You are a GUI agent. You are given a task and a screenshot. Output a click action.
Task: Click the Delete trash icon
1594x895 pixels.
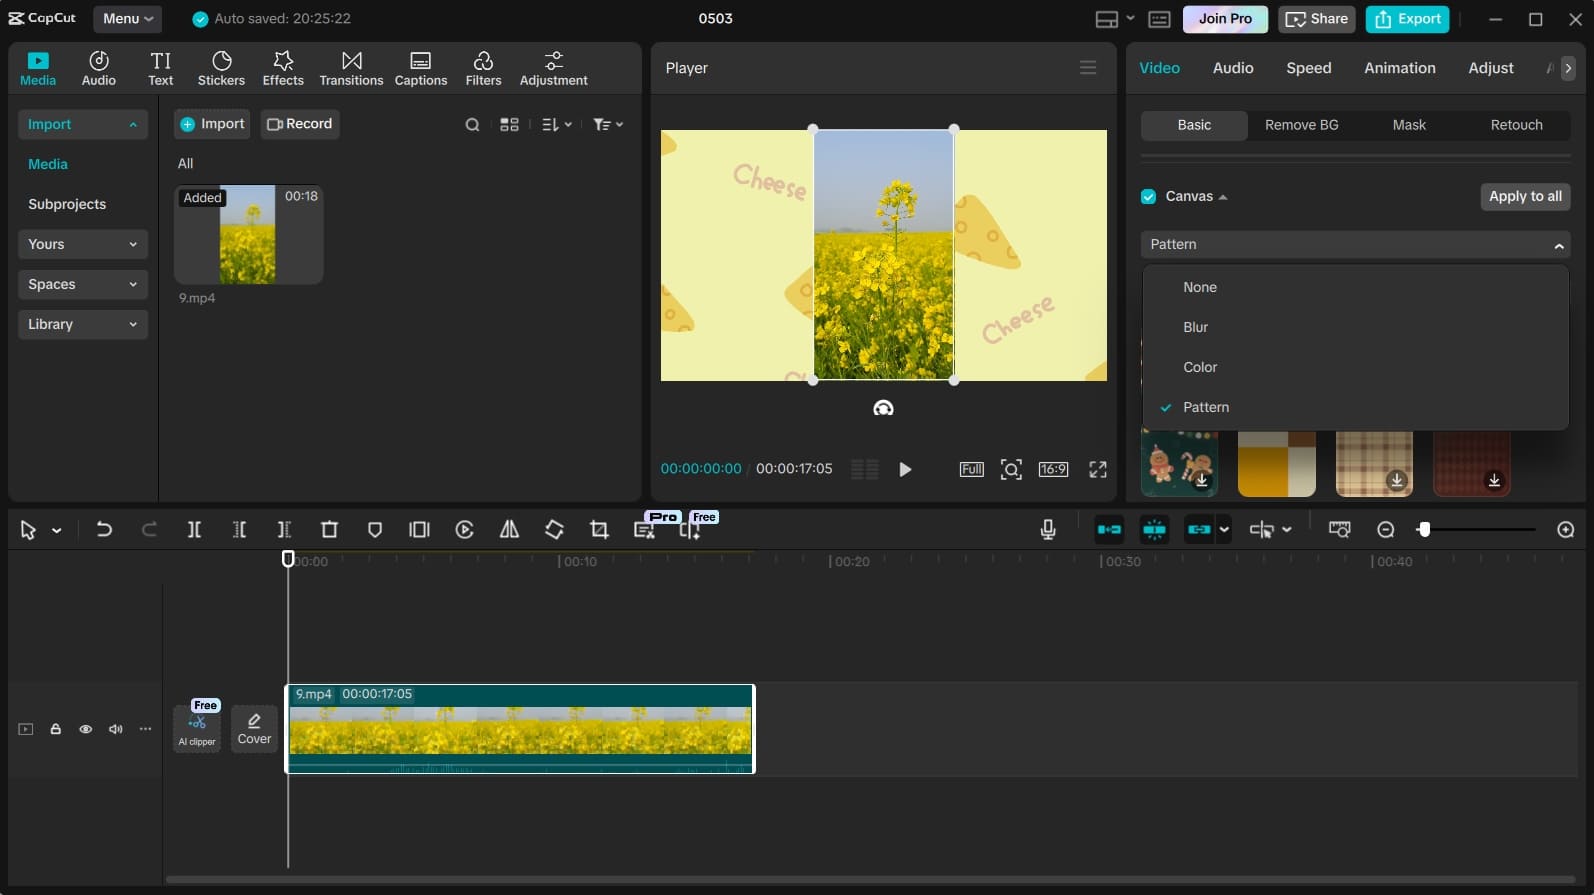[329, 530]
